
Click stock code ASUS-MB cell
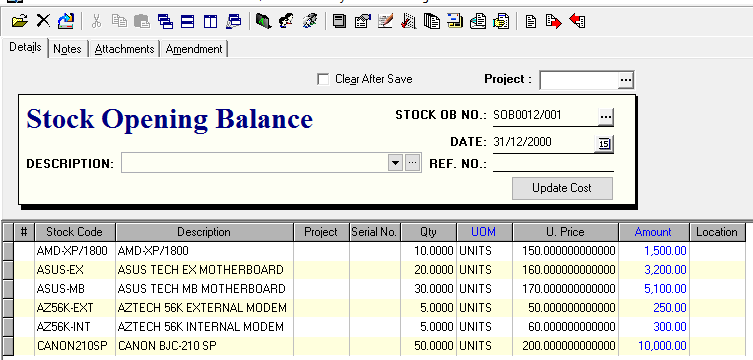75,289
